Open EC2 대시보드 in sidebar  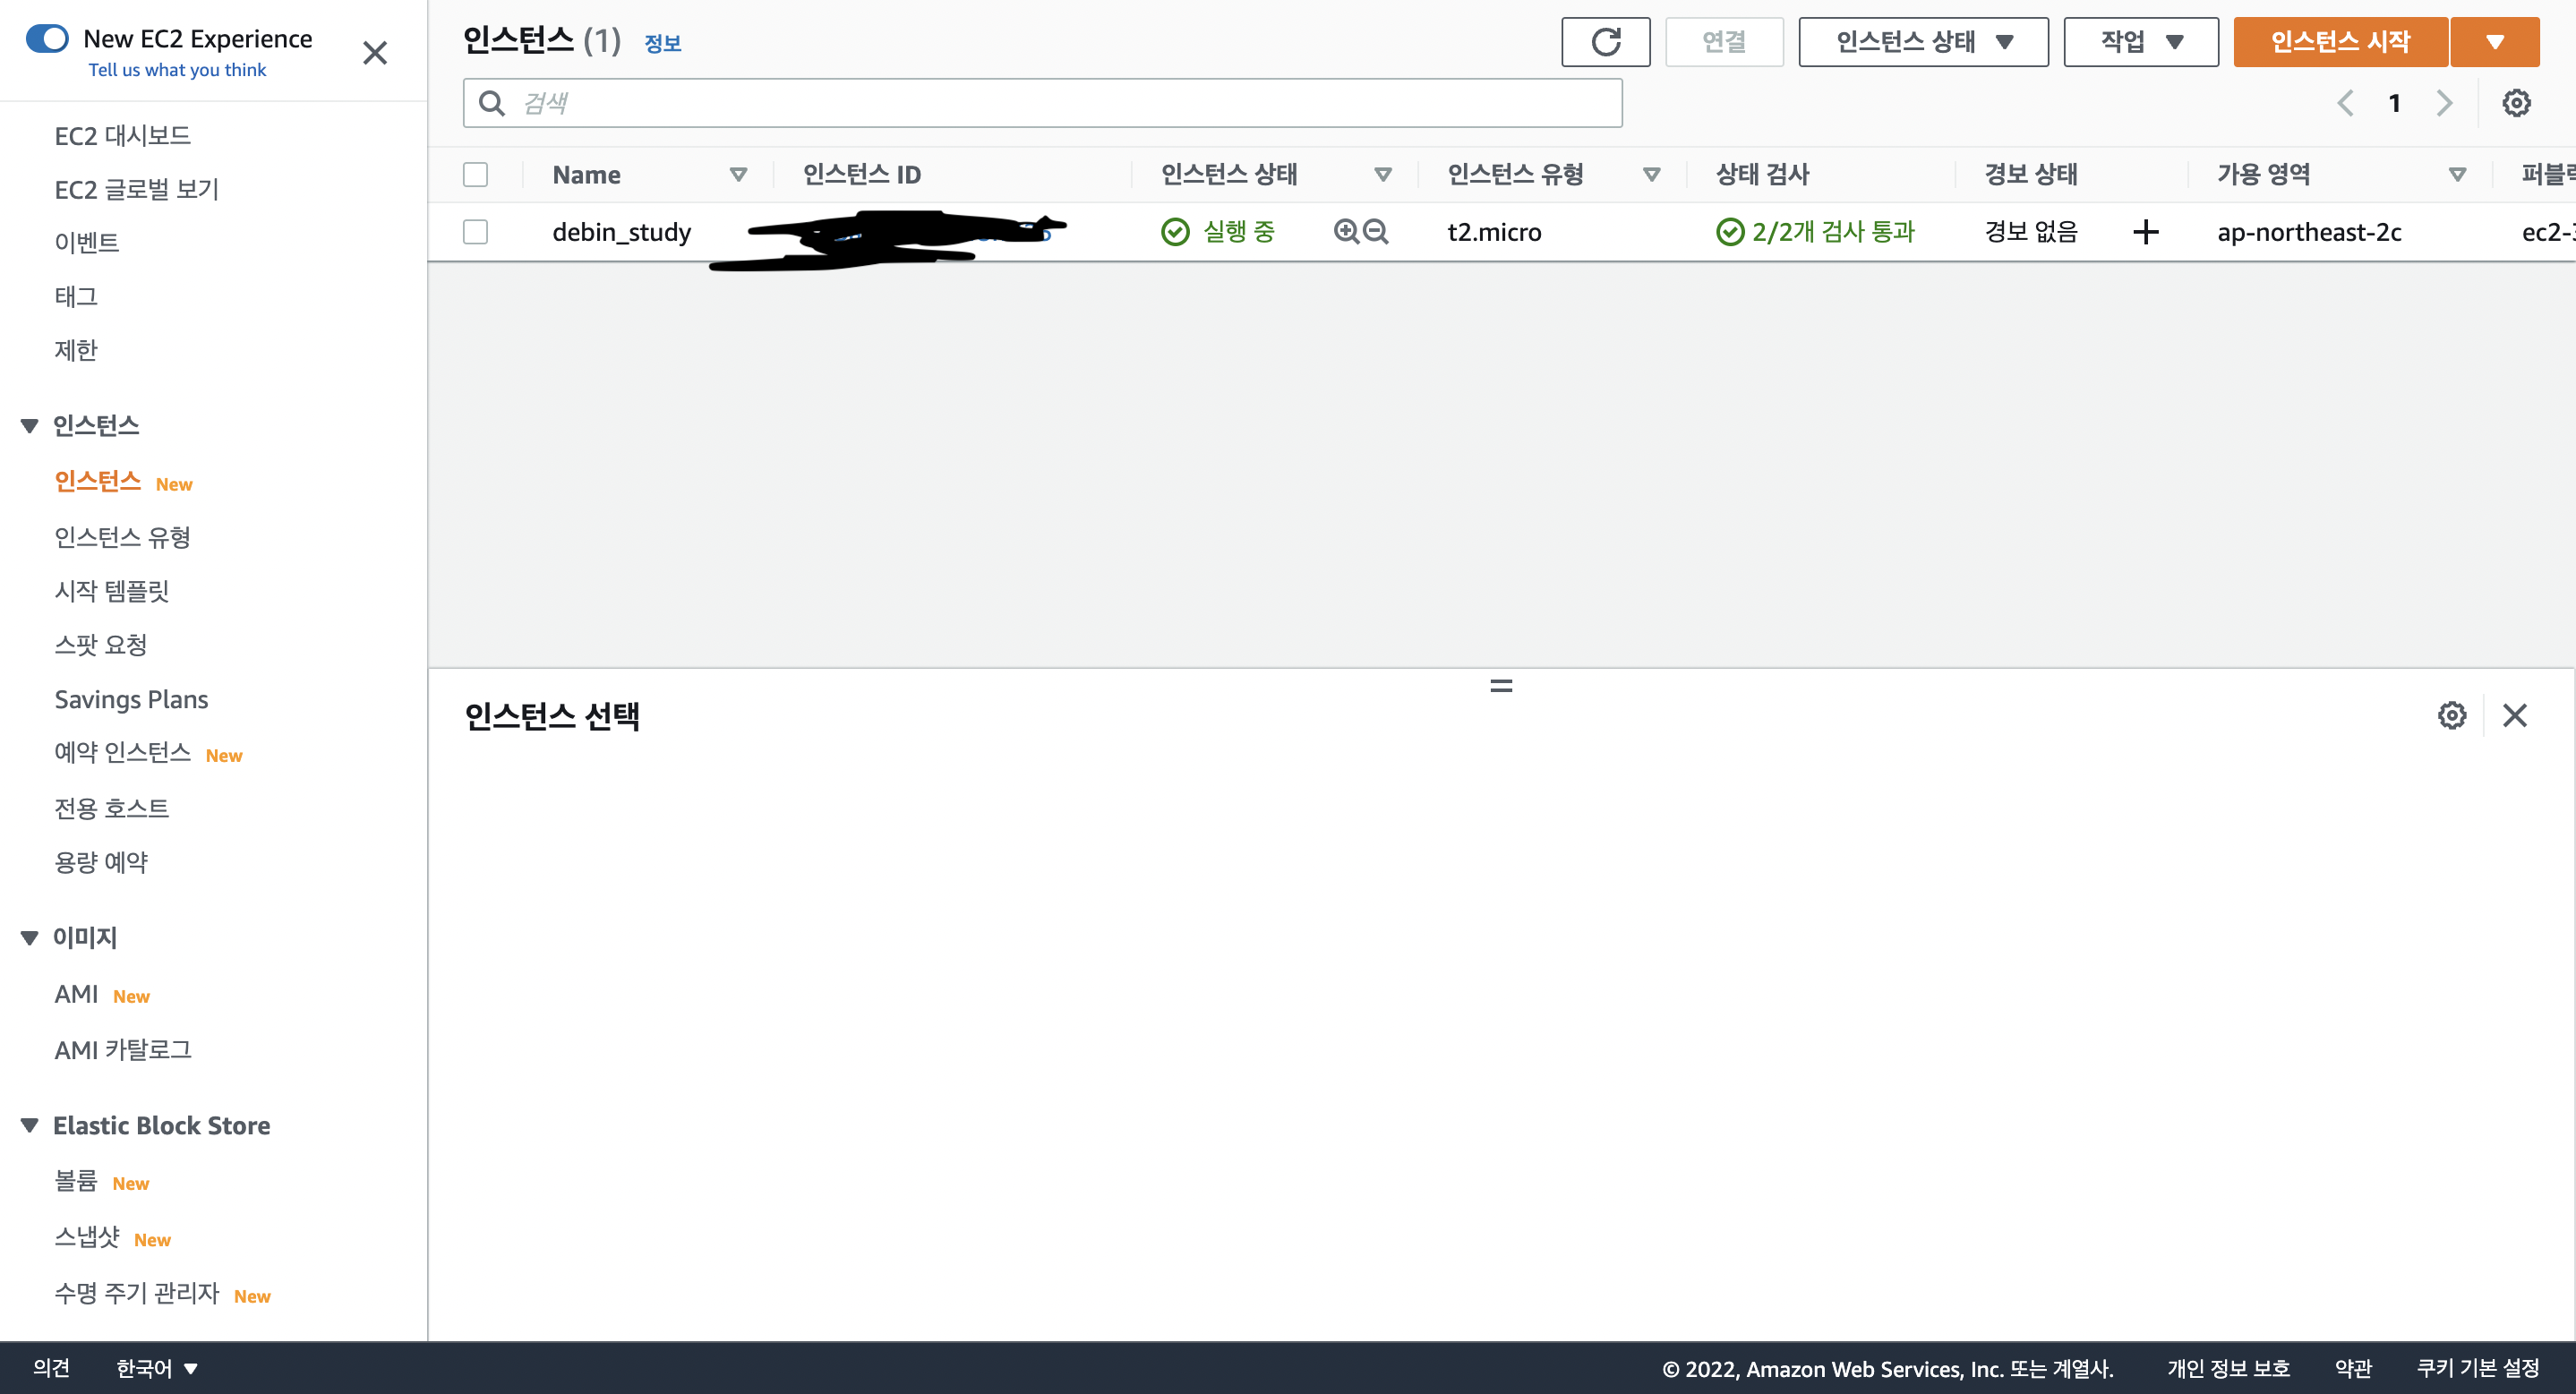[122, 136]
